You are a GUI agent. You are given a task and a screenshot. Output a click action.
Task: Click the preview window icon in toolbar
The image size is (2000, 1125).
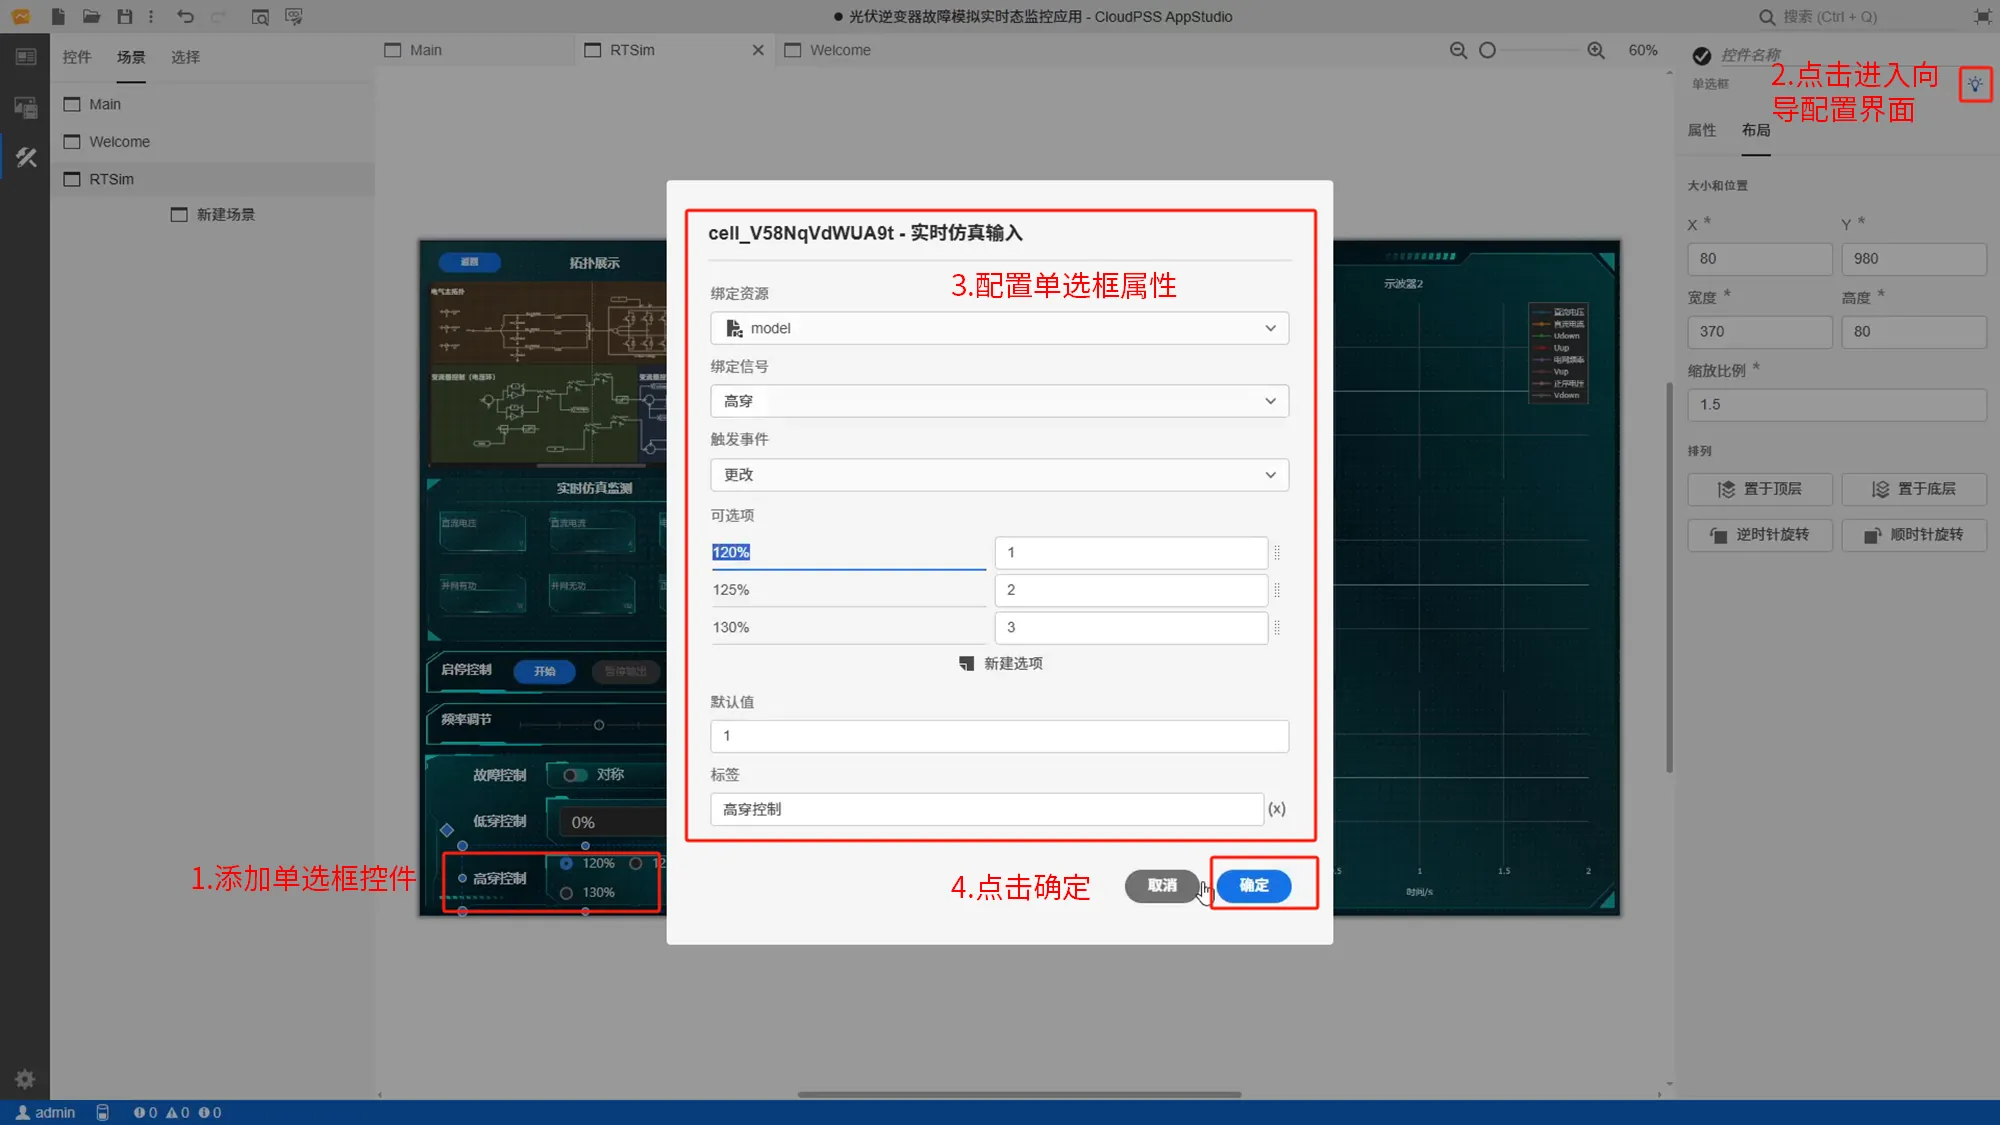coord(260,17)
